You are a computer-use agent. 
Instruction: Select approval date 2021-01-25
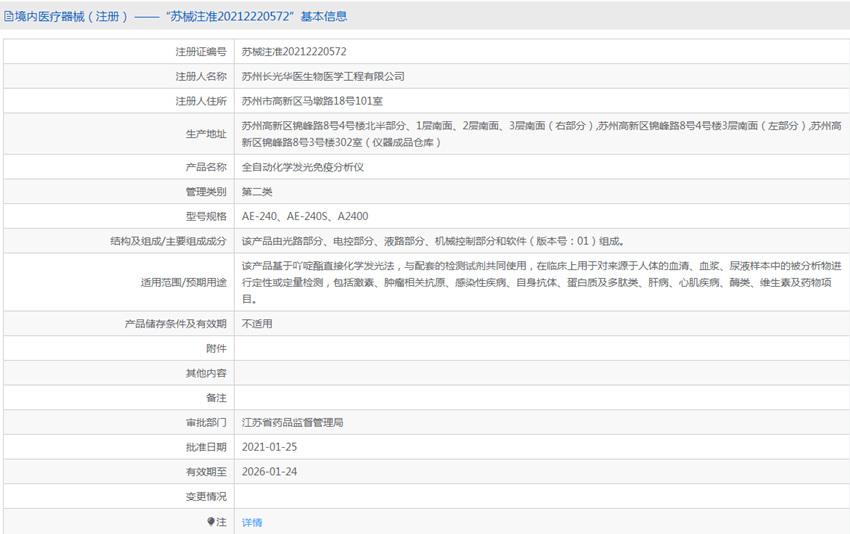click(269, 447)
